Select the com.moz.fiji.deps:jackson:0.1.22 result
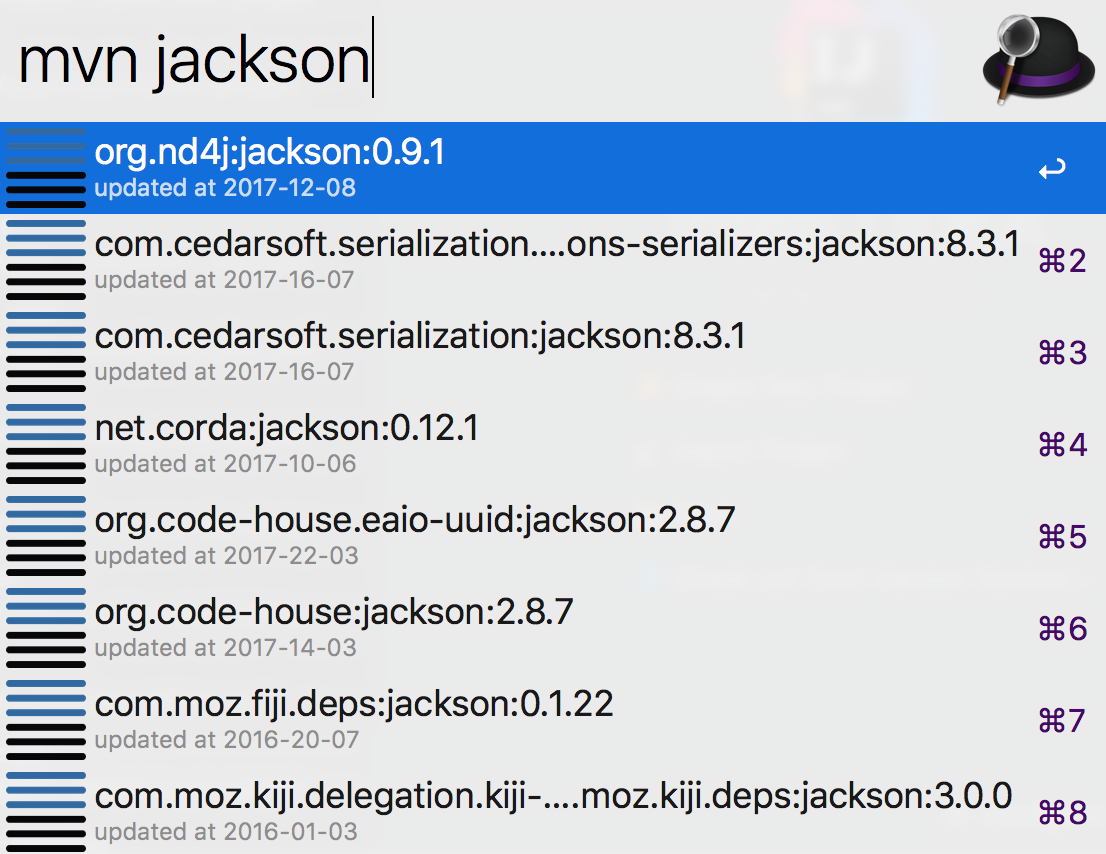This screenshot has height=854, width=1106. tap(553, 720)
